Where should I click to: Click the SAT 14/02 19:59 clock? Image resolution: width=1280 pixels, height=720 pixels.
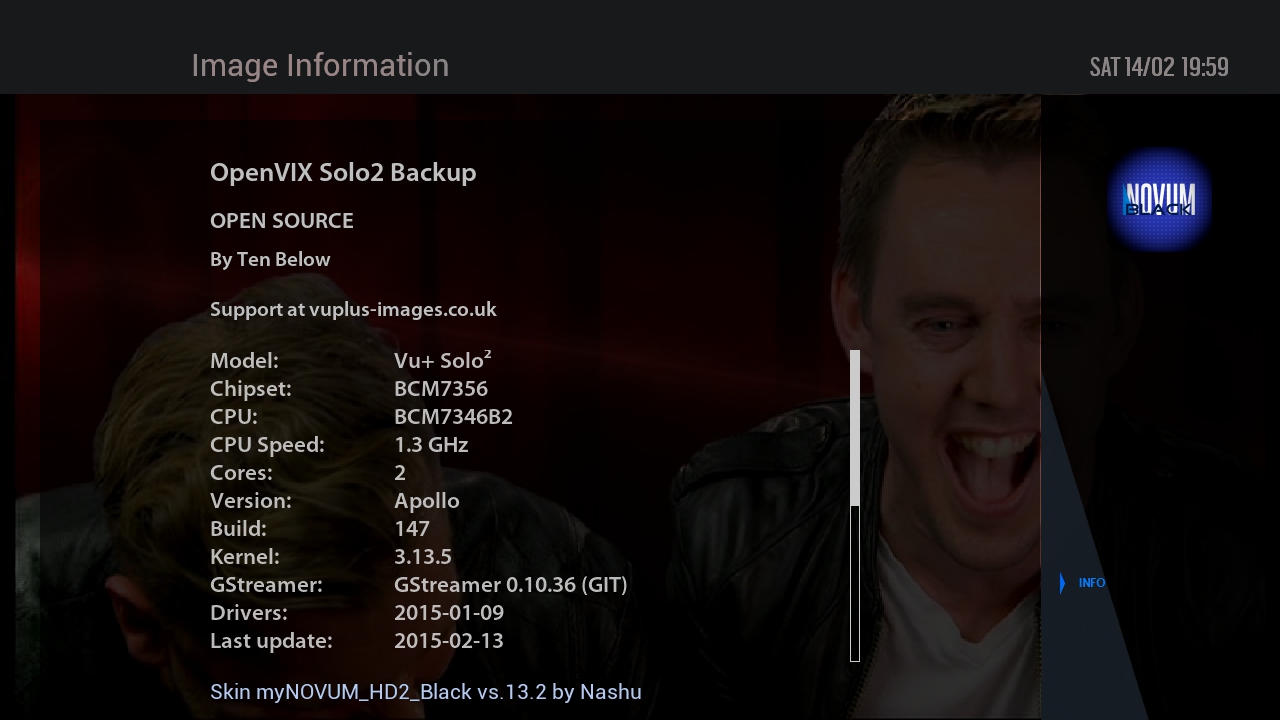coord(1159,67)
